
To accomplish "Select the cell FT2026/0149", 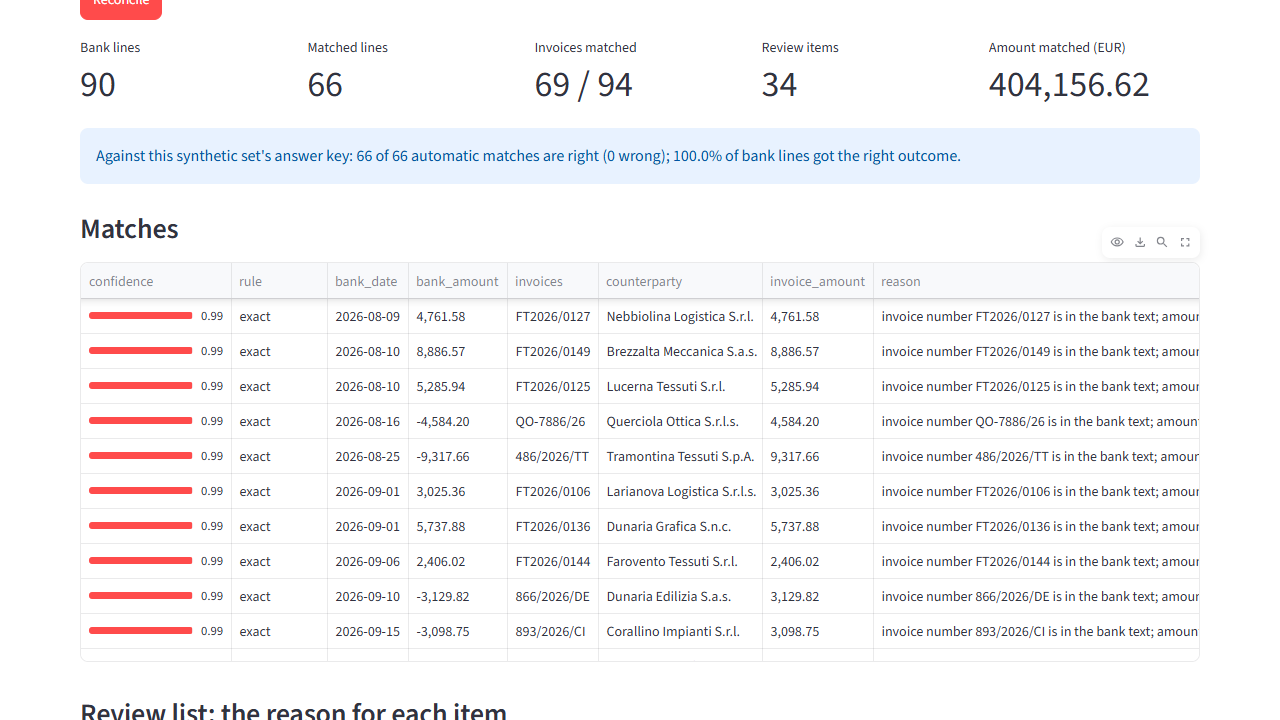I will pyautogui.click(x=552, y=351).
